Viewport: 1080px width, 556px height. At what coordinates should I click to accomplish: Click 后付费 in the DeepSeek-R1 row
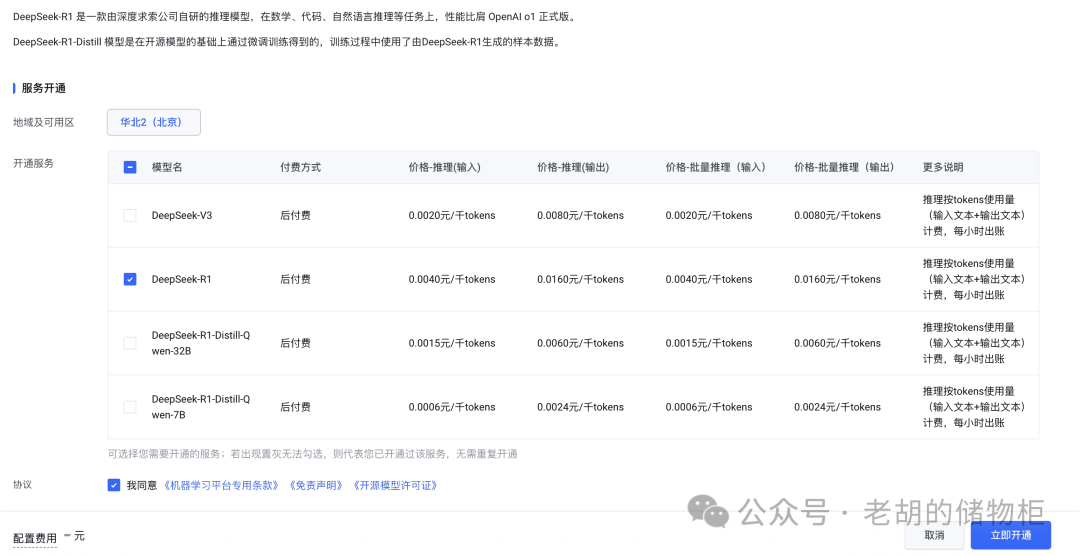[295, 279]
